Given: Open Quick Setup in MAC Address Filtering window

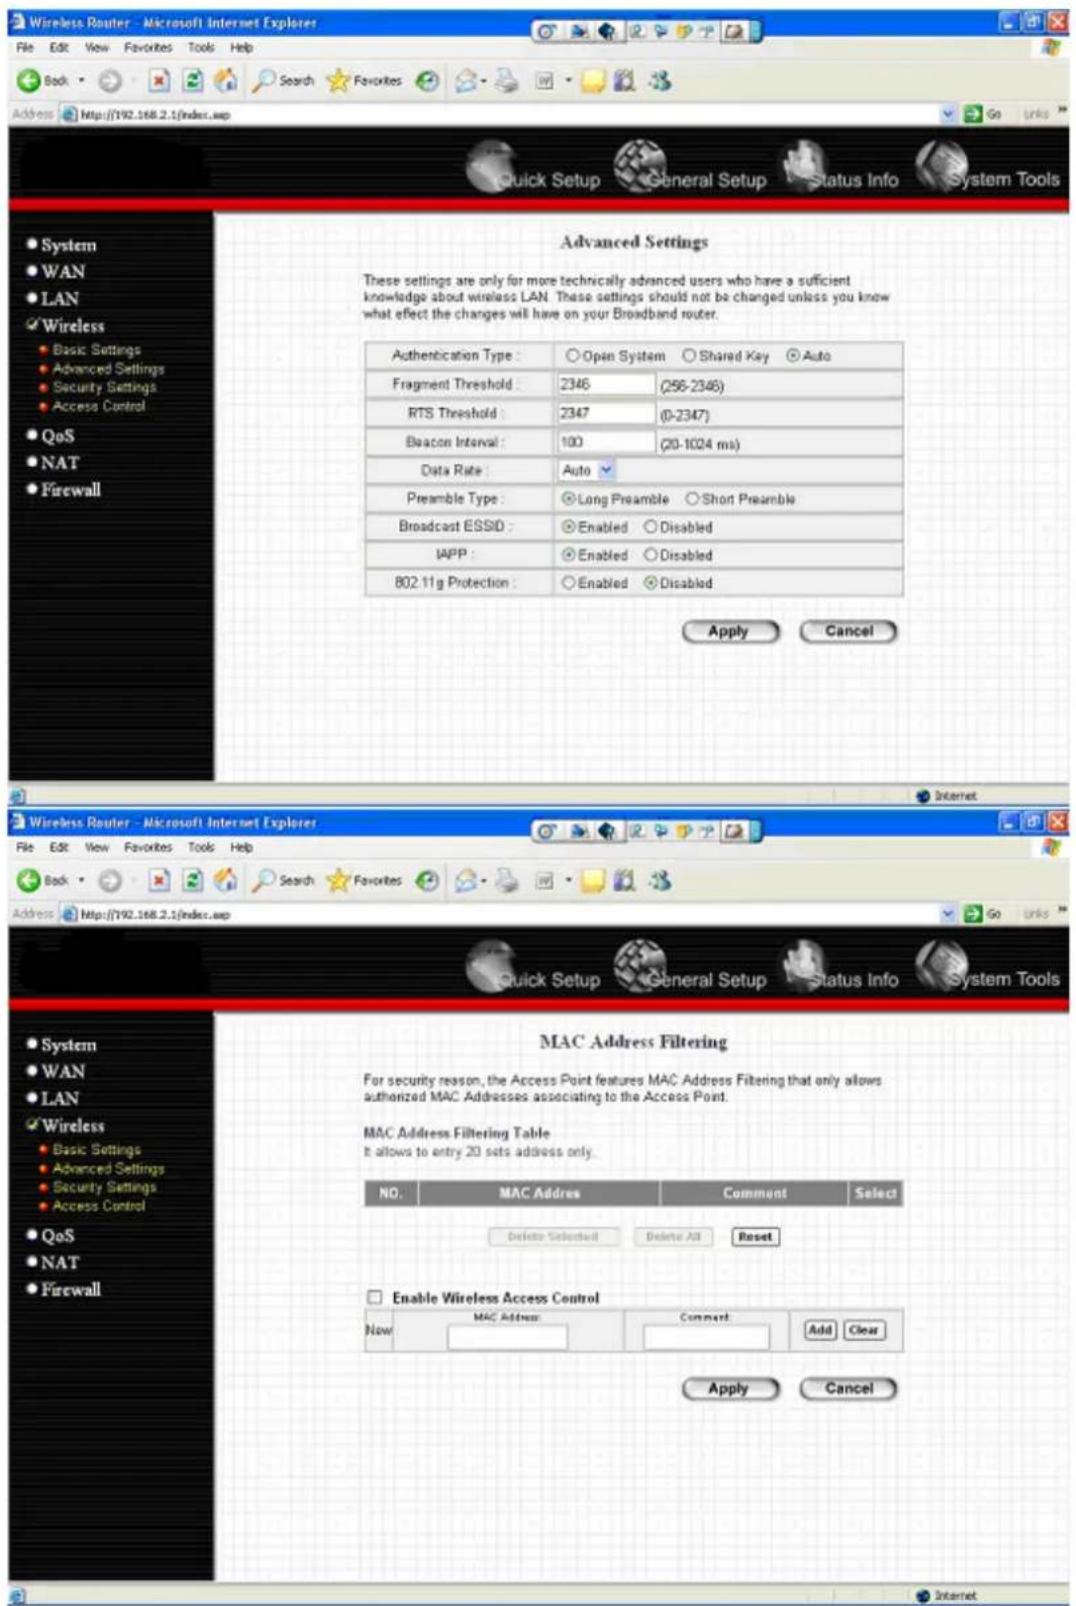Looking at the screenshot, I should [x=534, y=968].
